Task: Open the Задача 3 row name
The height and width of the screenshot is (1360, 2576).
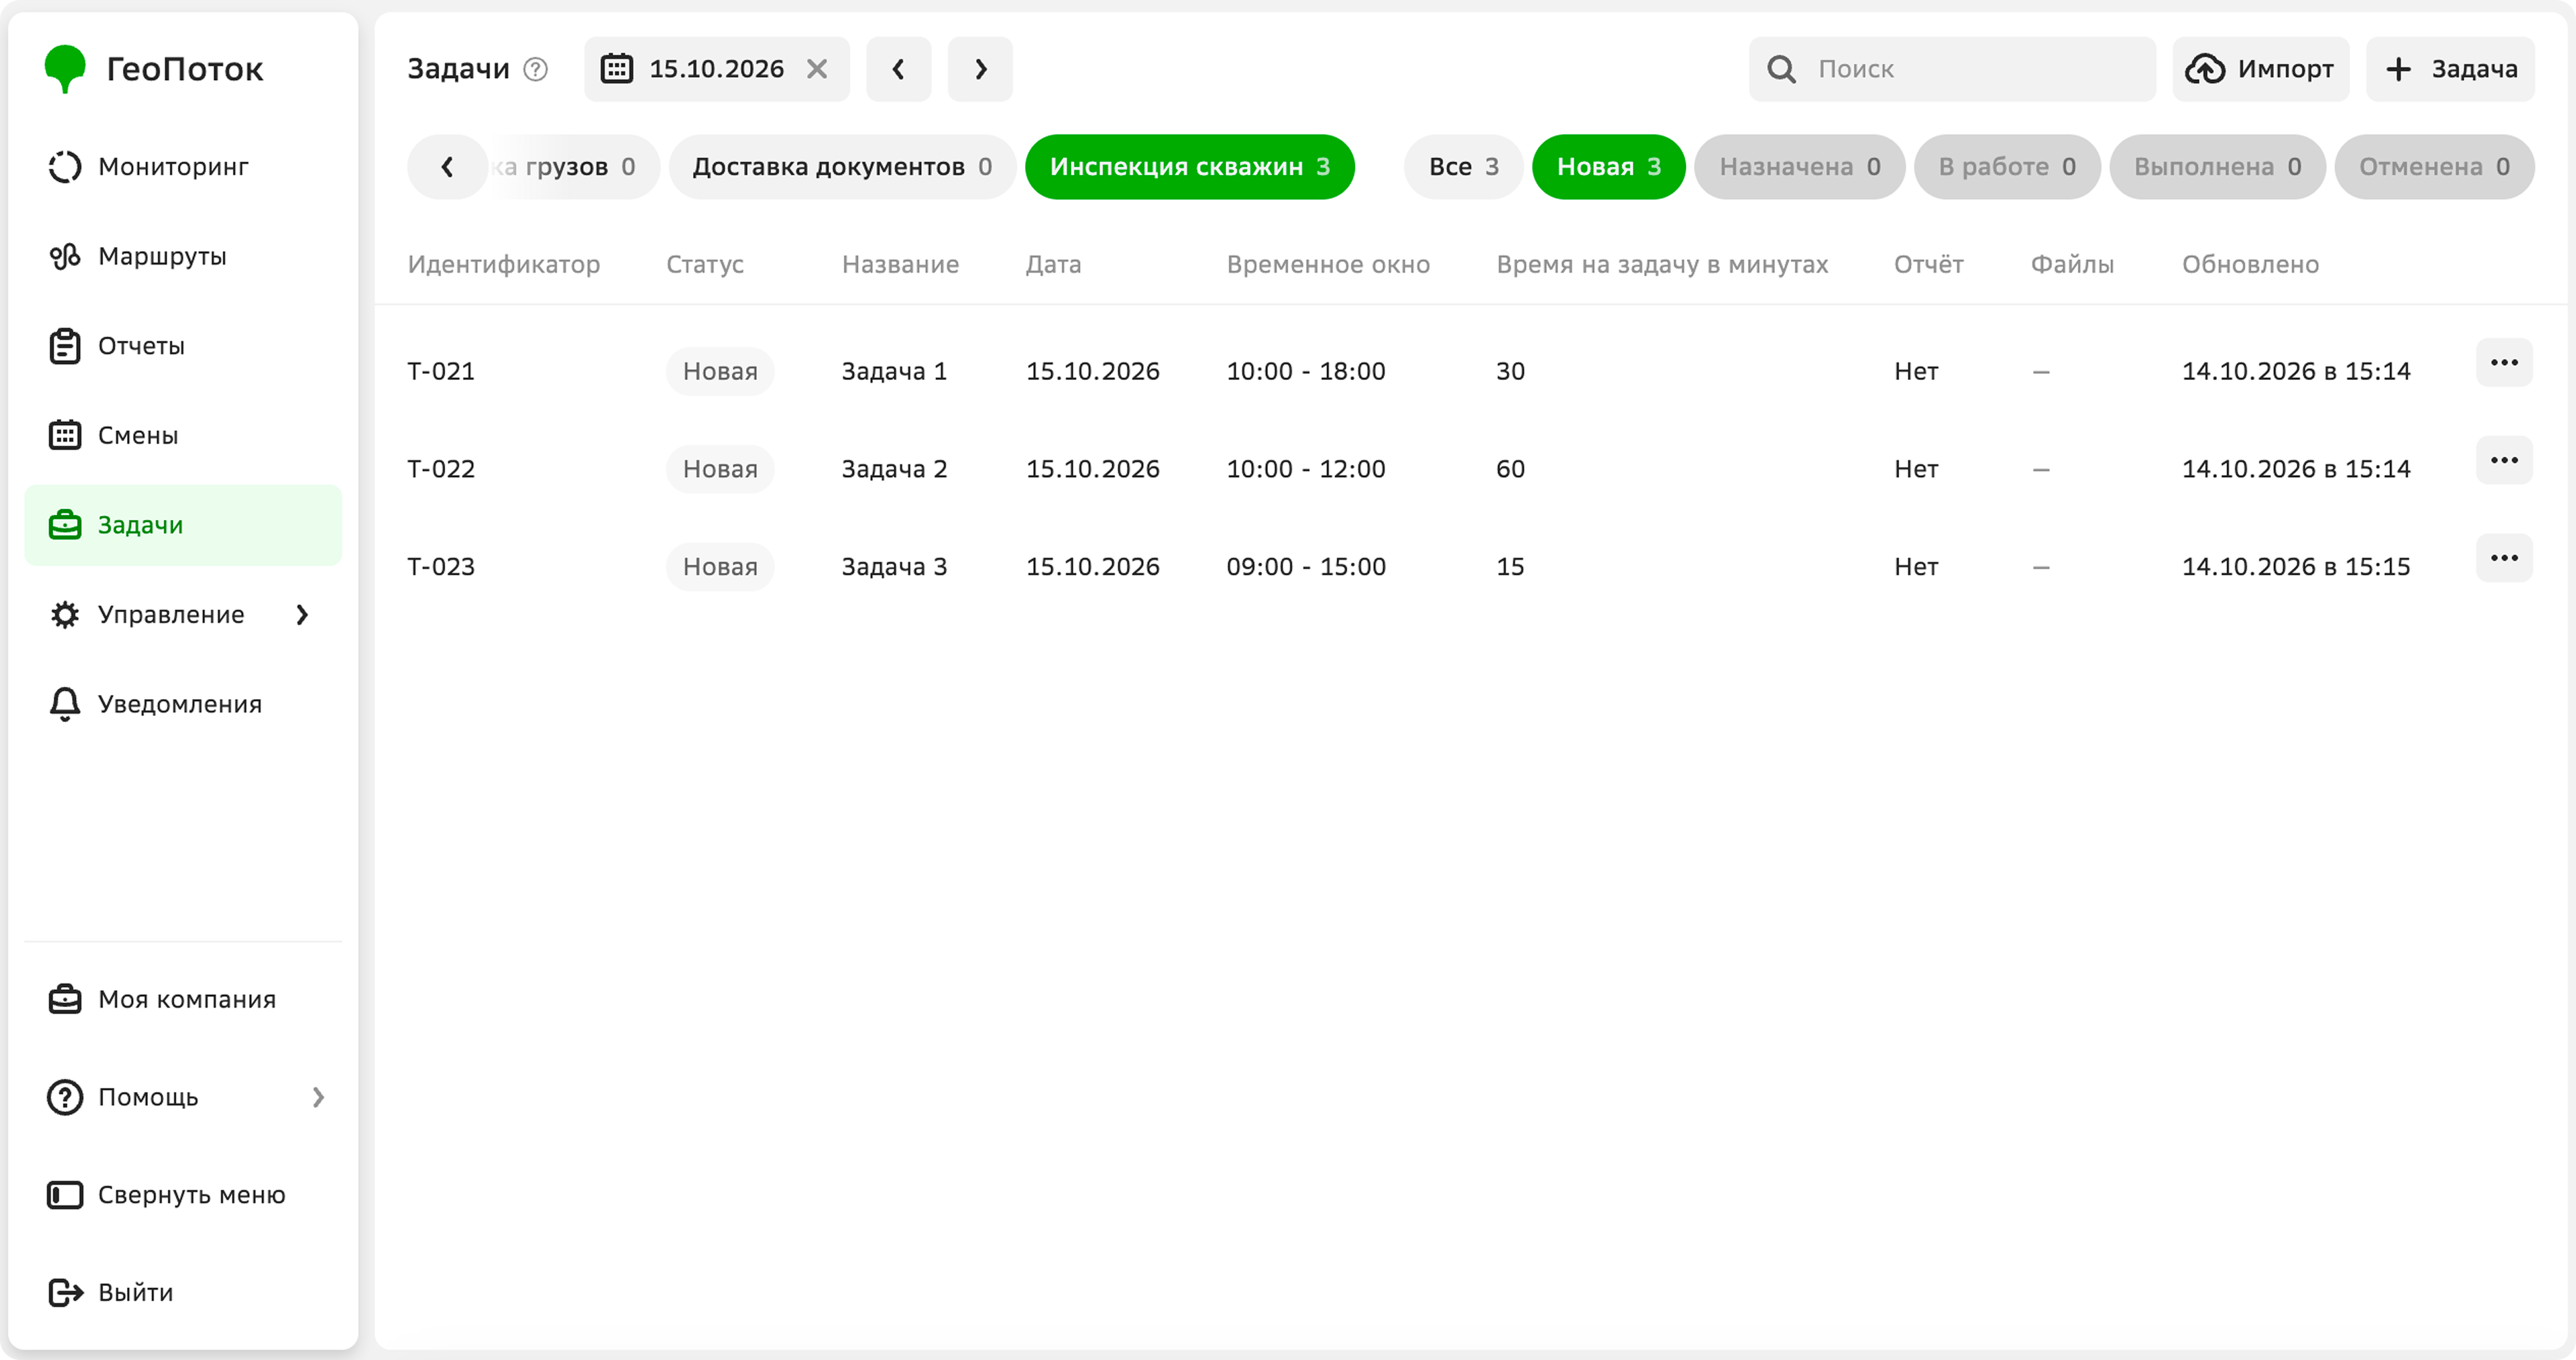Action: click(894, 567)
